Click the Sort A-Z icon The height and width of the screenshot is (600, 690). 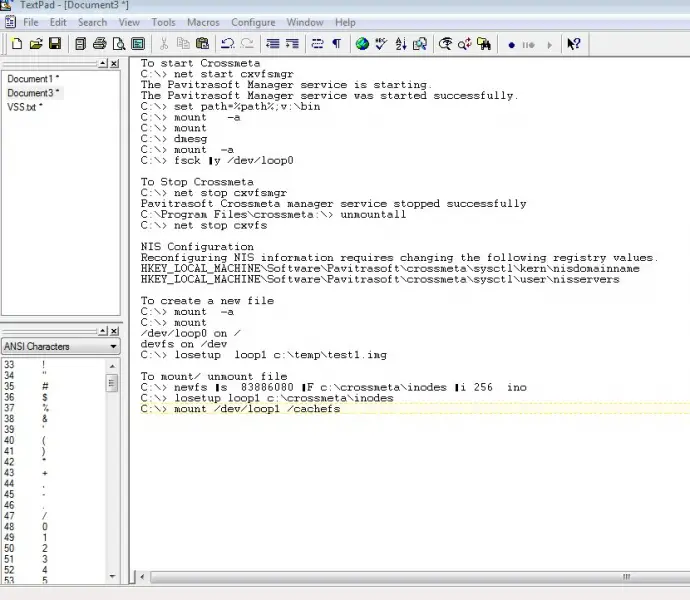400,44
